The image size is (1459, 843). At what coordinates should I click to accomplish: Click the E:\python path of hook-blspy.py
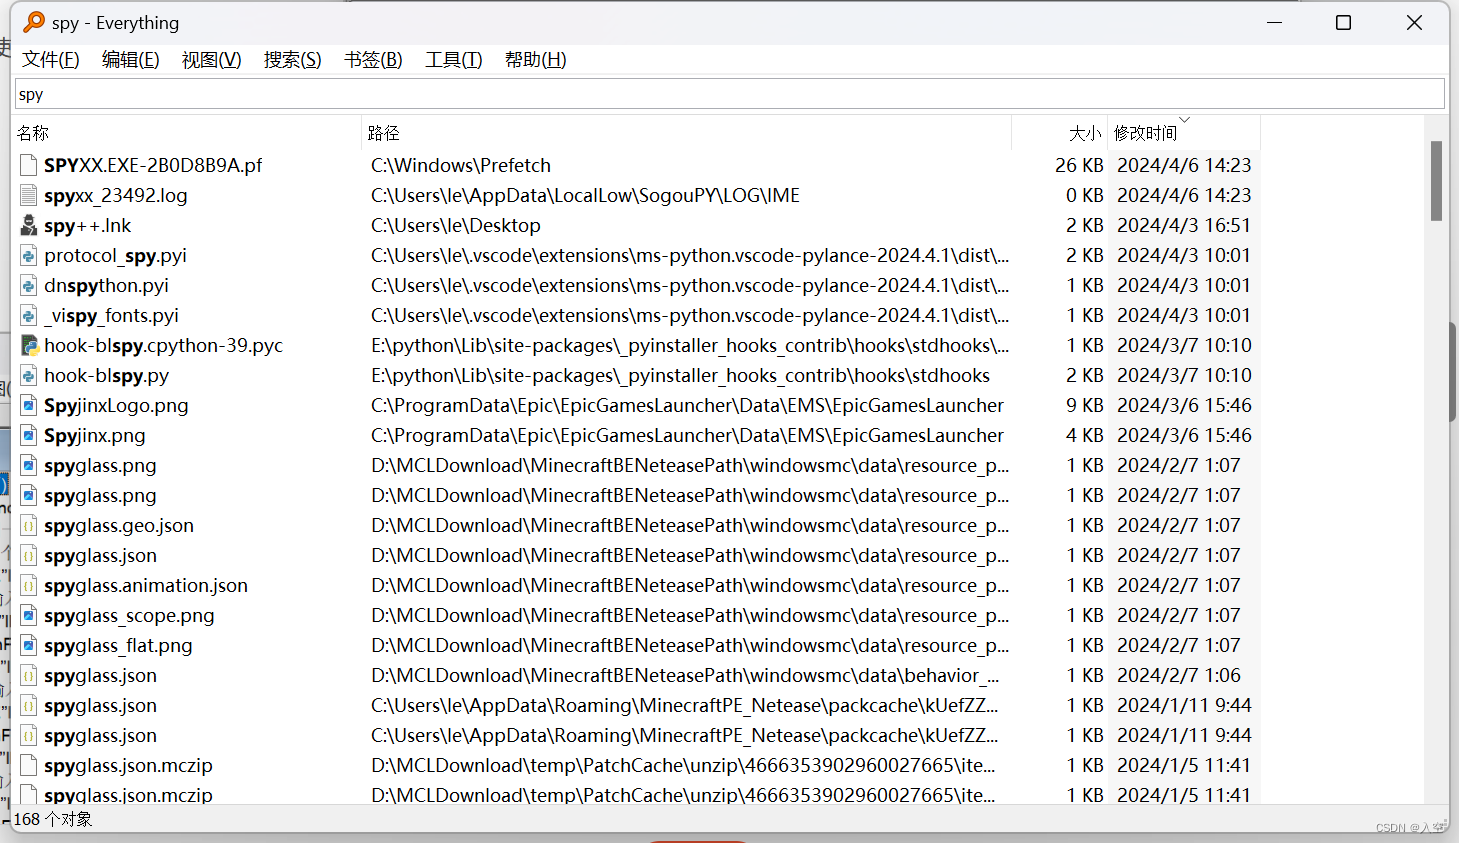point(680,375)
